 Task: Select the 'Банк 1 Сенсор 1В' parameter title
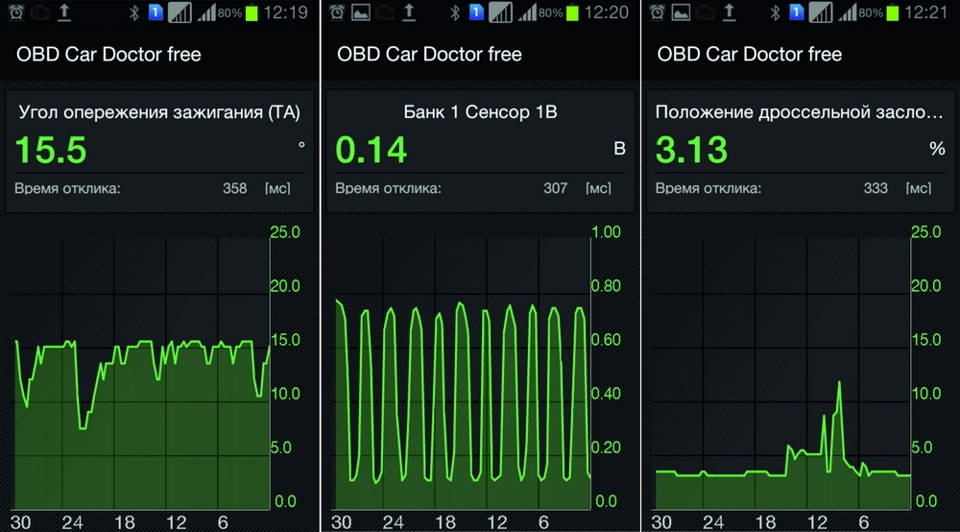(x=480, y=112)
